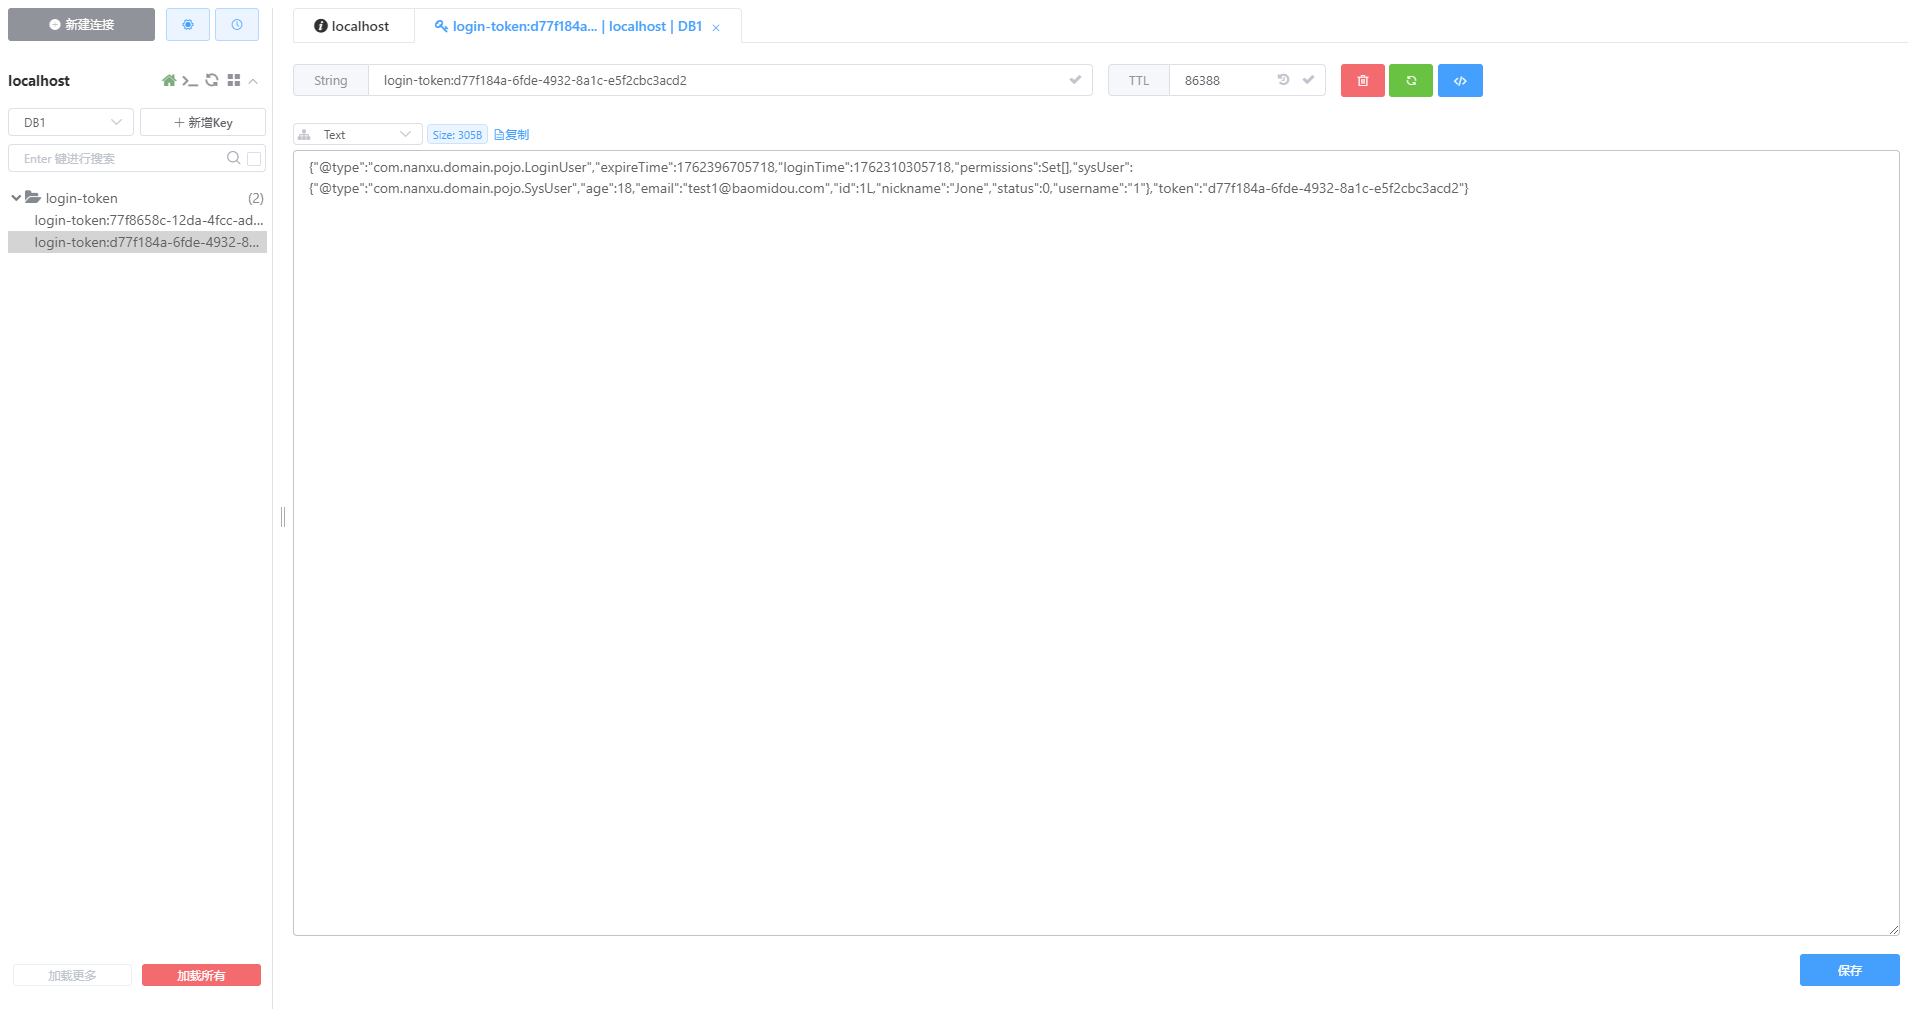Click the blue code command button

(1459, 81)
